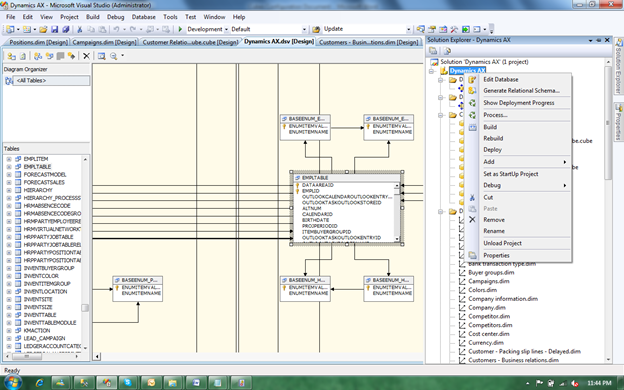The width and height of the screenshot is (624, 390).
Task: Open the collapsed Properties side tab
Action: (618, 121)
